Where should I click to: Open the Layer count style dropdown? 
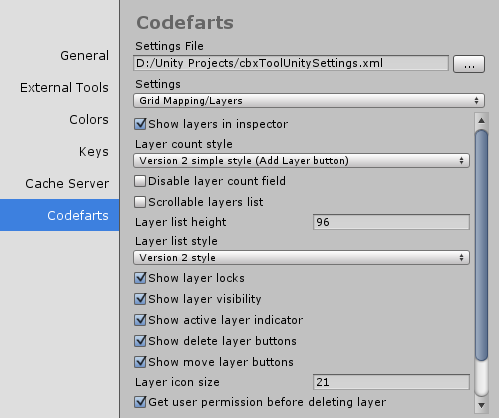(x=301, y=161)
